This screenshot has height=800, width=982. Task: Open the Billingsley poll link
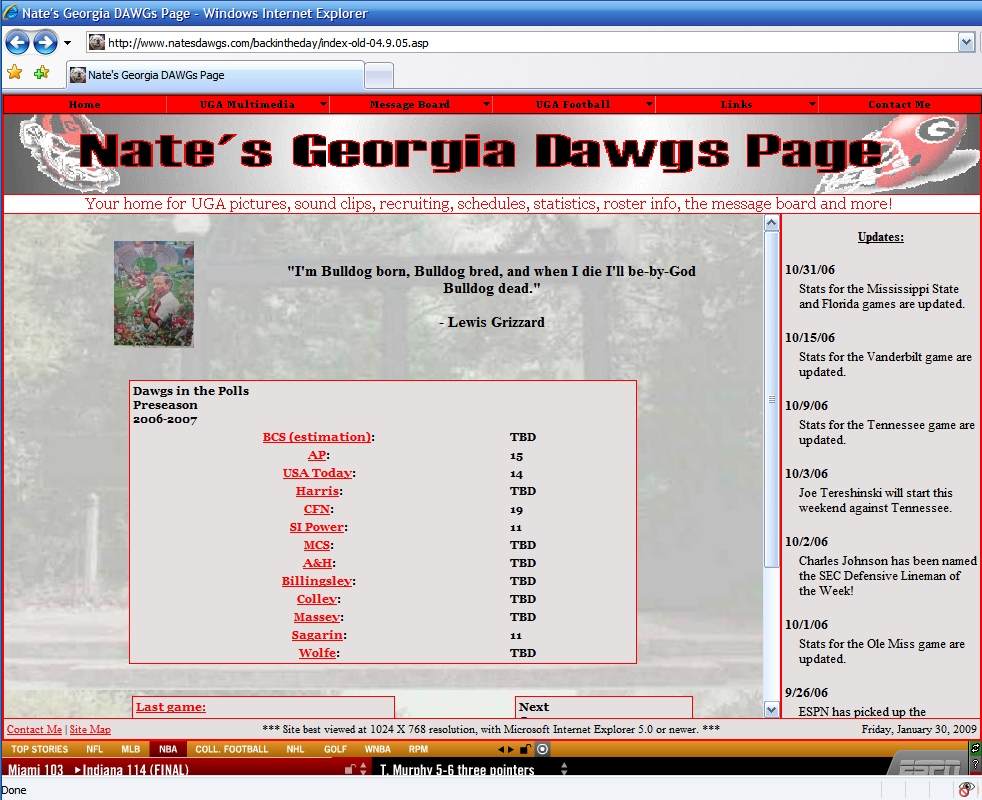click(x=317, y=581)
